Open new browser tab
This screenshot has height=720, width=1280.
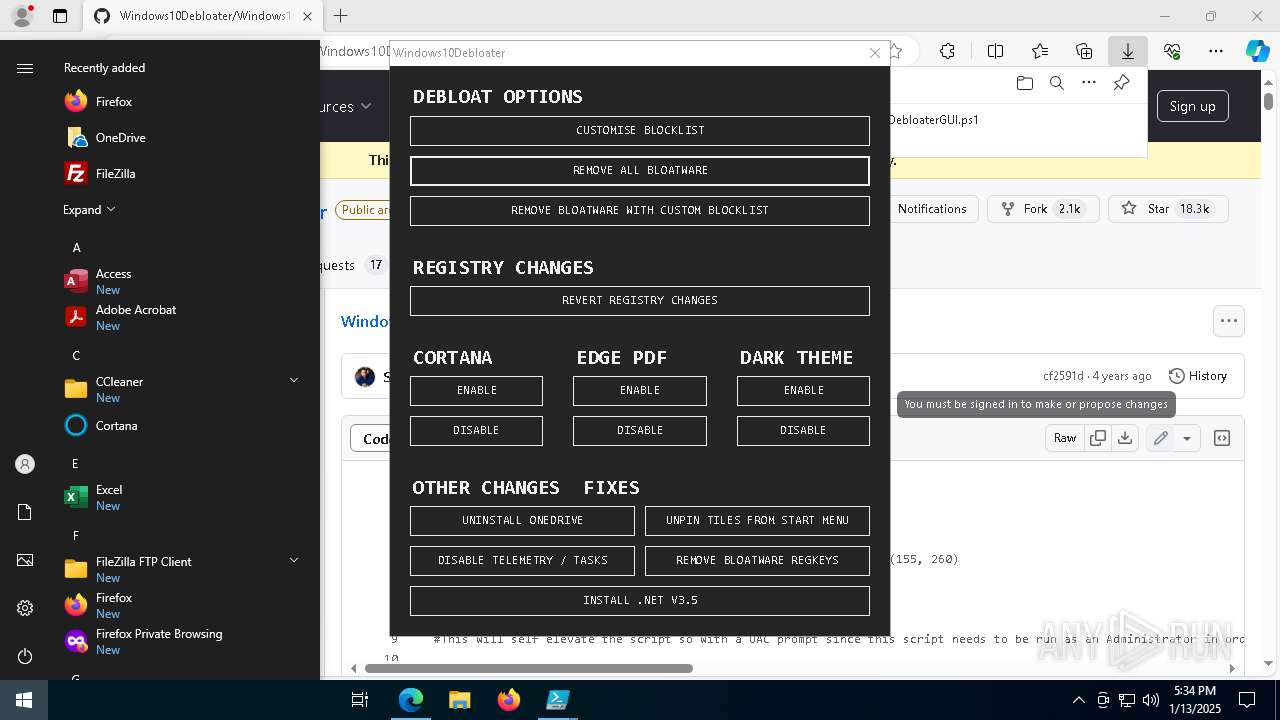coord(341,16)
